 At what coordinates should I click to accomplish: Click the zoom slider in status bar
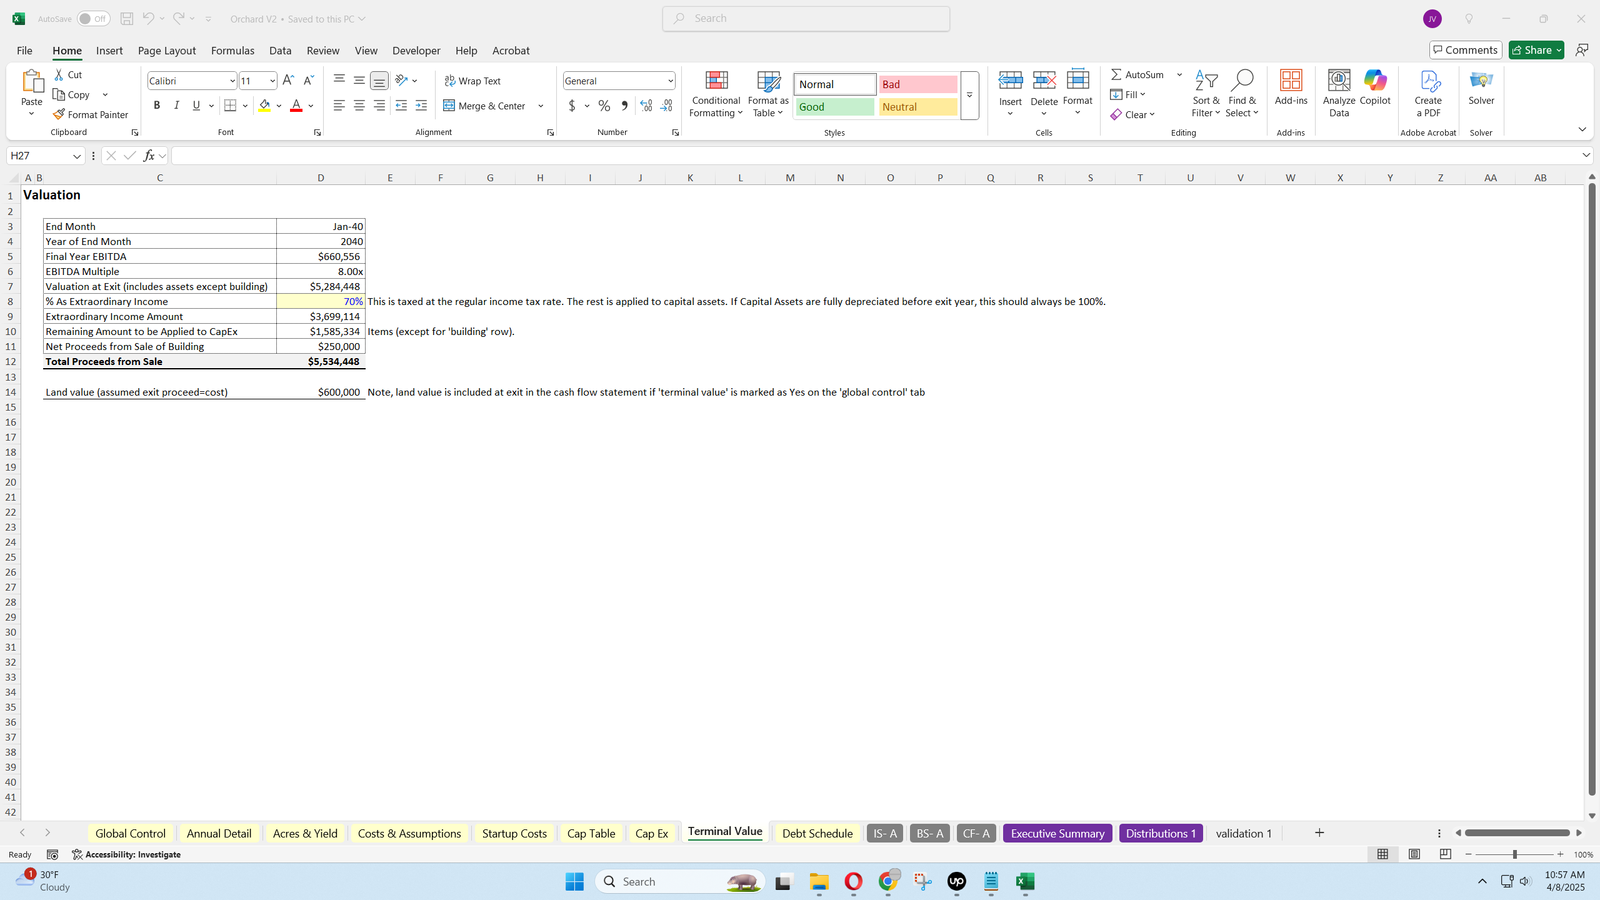(1514, 854)
